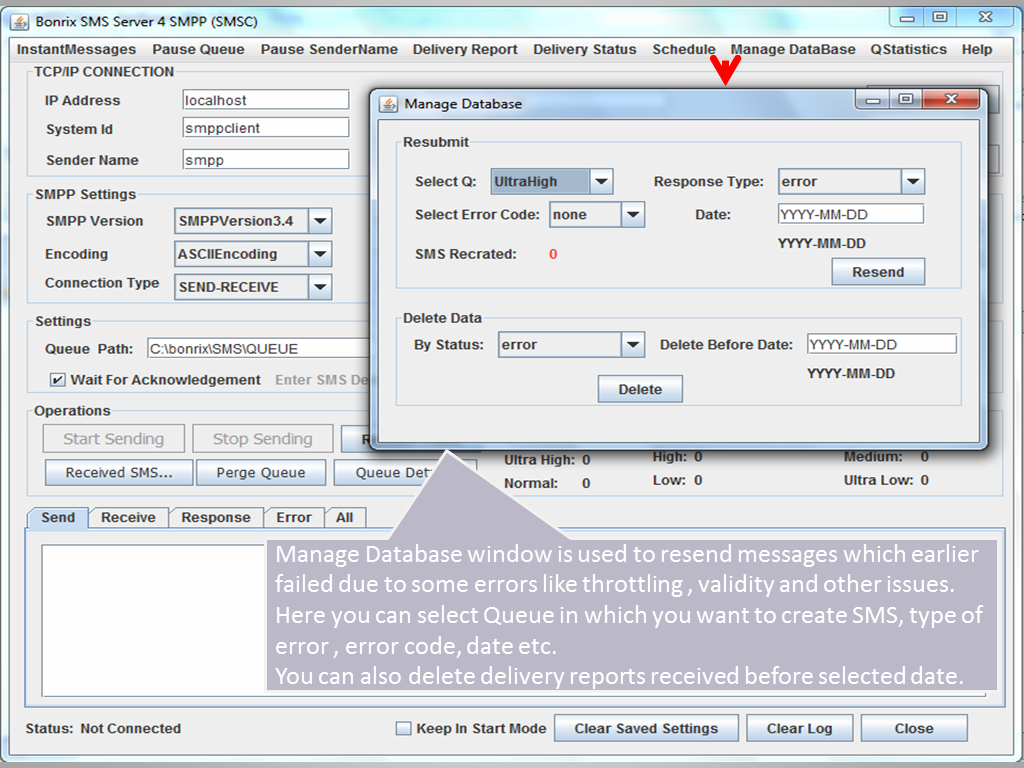Click the Start Sending button
The height and width of the screenshot is (768, 1024).
(x=114, y=439)
